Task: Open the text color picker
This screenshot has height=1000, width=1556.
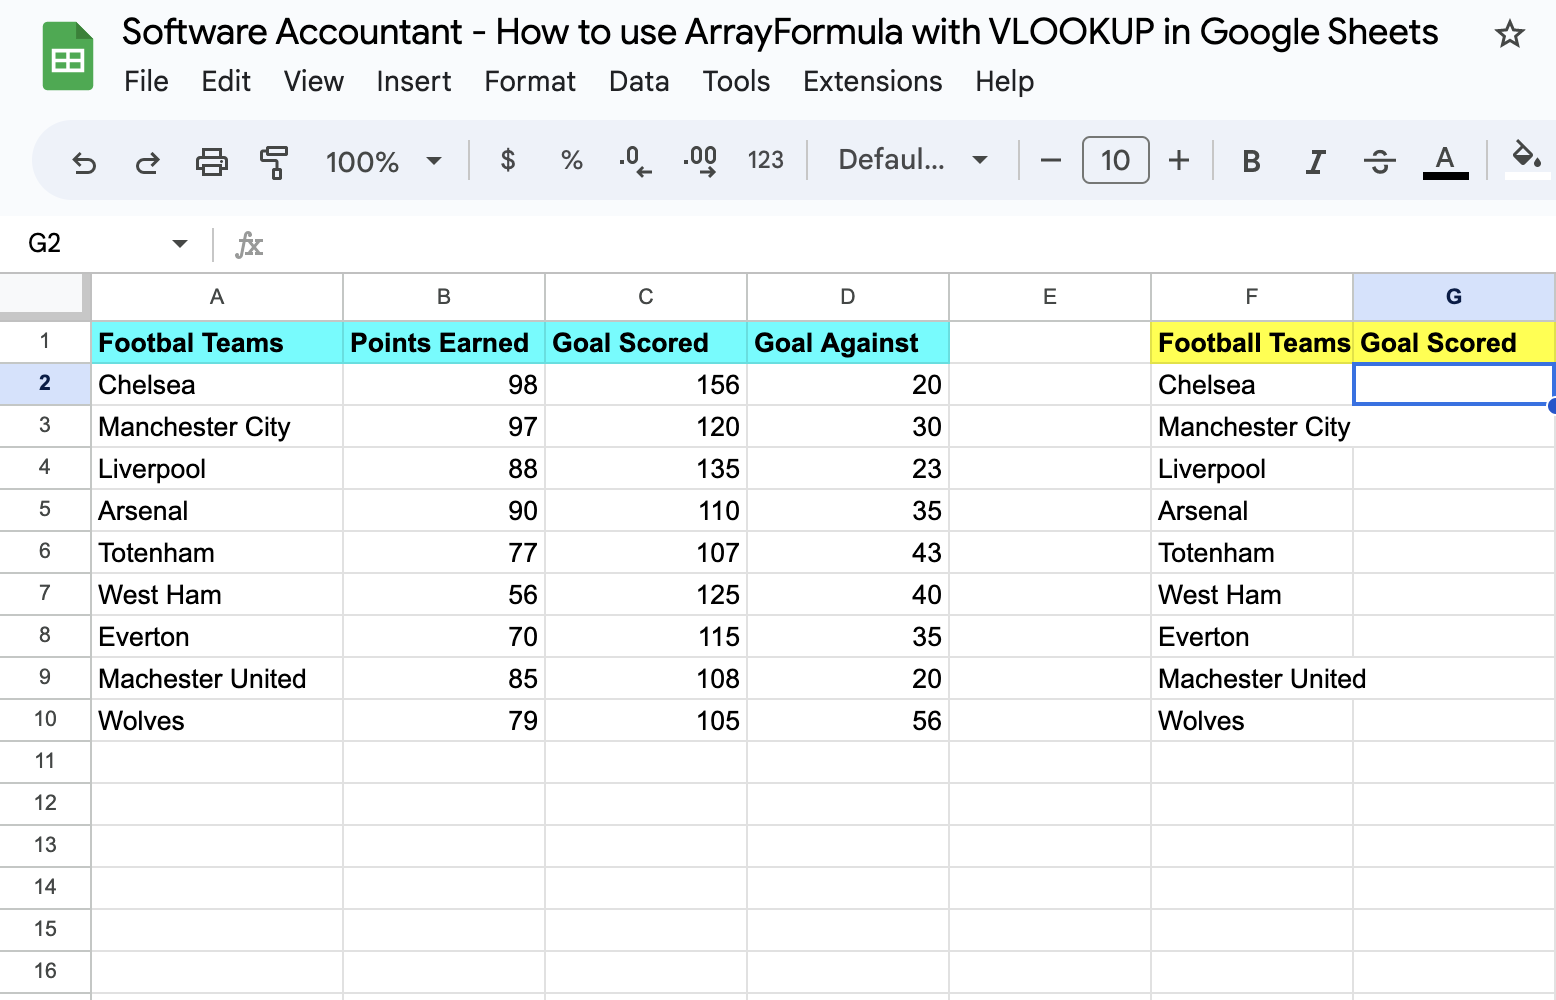Action: [x=1445, y=161]
